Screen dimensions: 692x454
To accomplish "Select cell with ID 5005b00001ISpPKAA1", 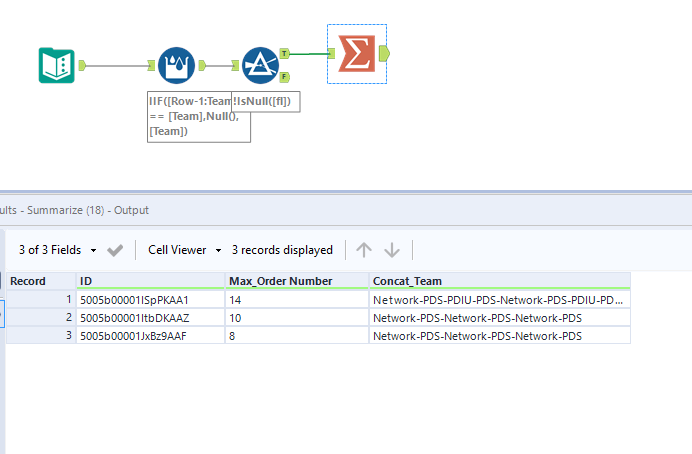I will tap(150, 299).
